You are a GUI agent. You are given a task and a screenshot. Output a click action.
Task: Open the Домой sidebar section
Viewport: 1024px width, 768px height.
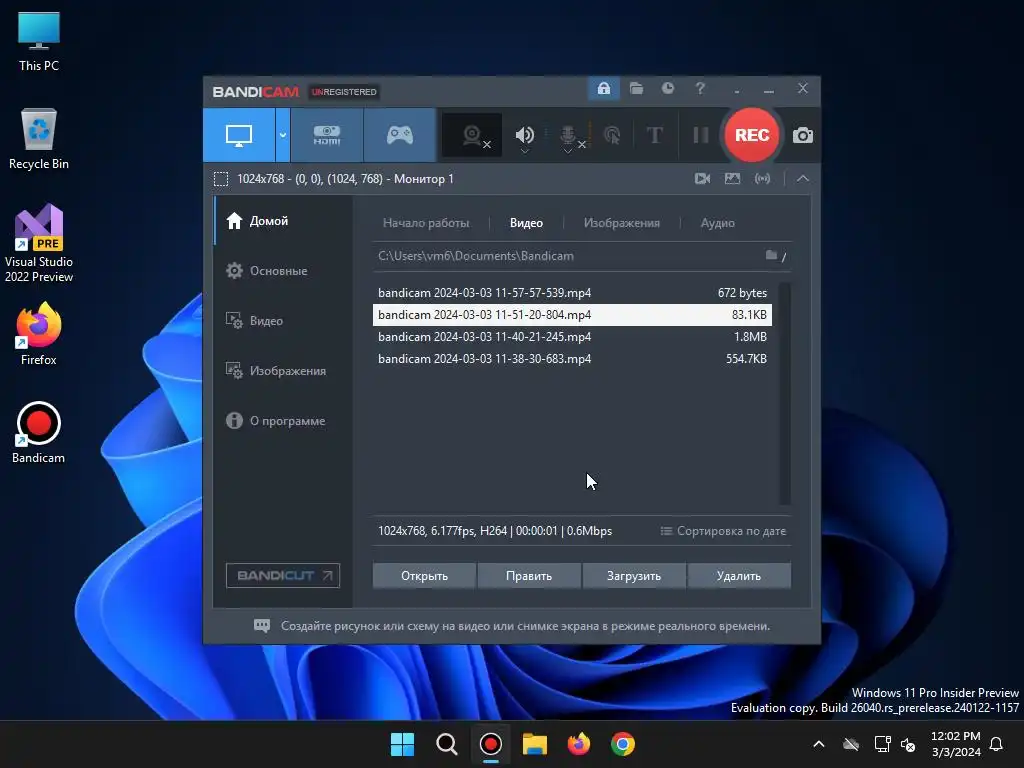[x=283, y=221]
